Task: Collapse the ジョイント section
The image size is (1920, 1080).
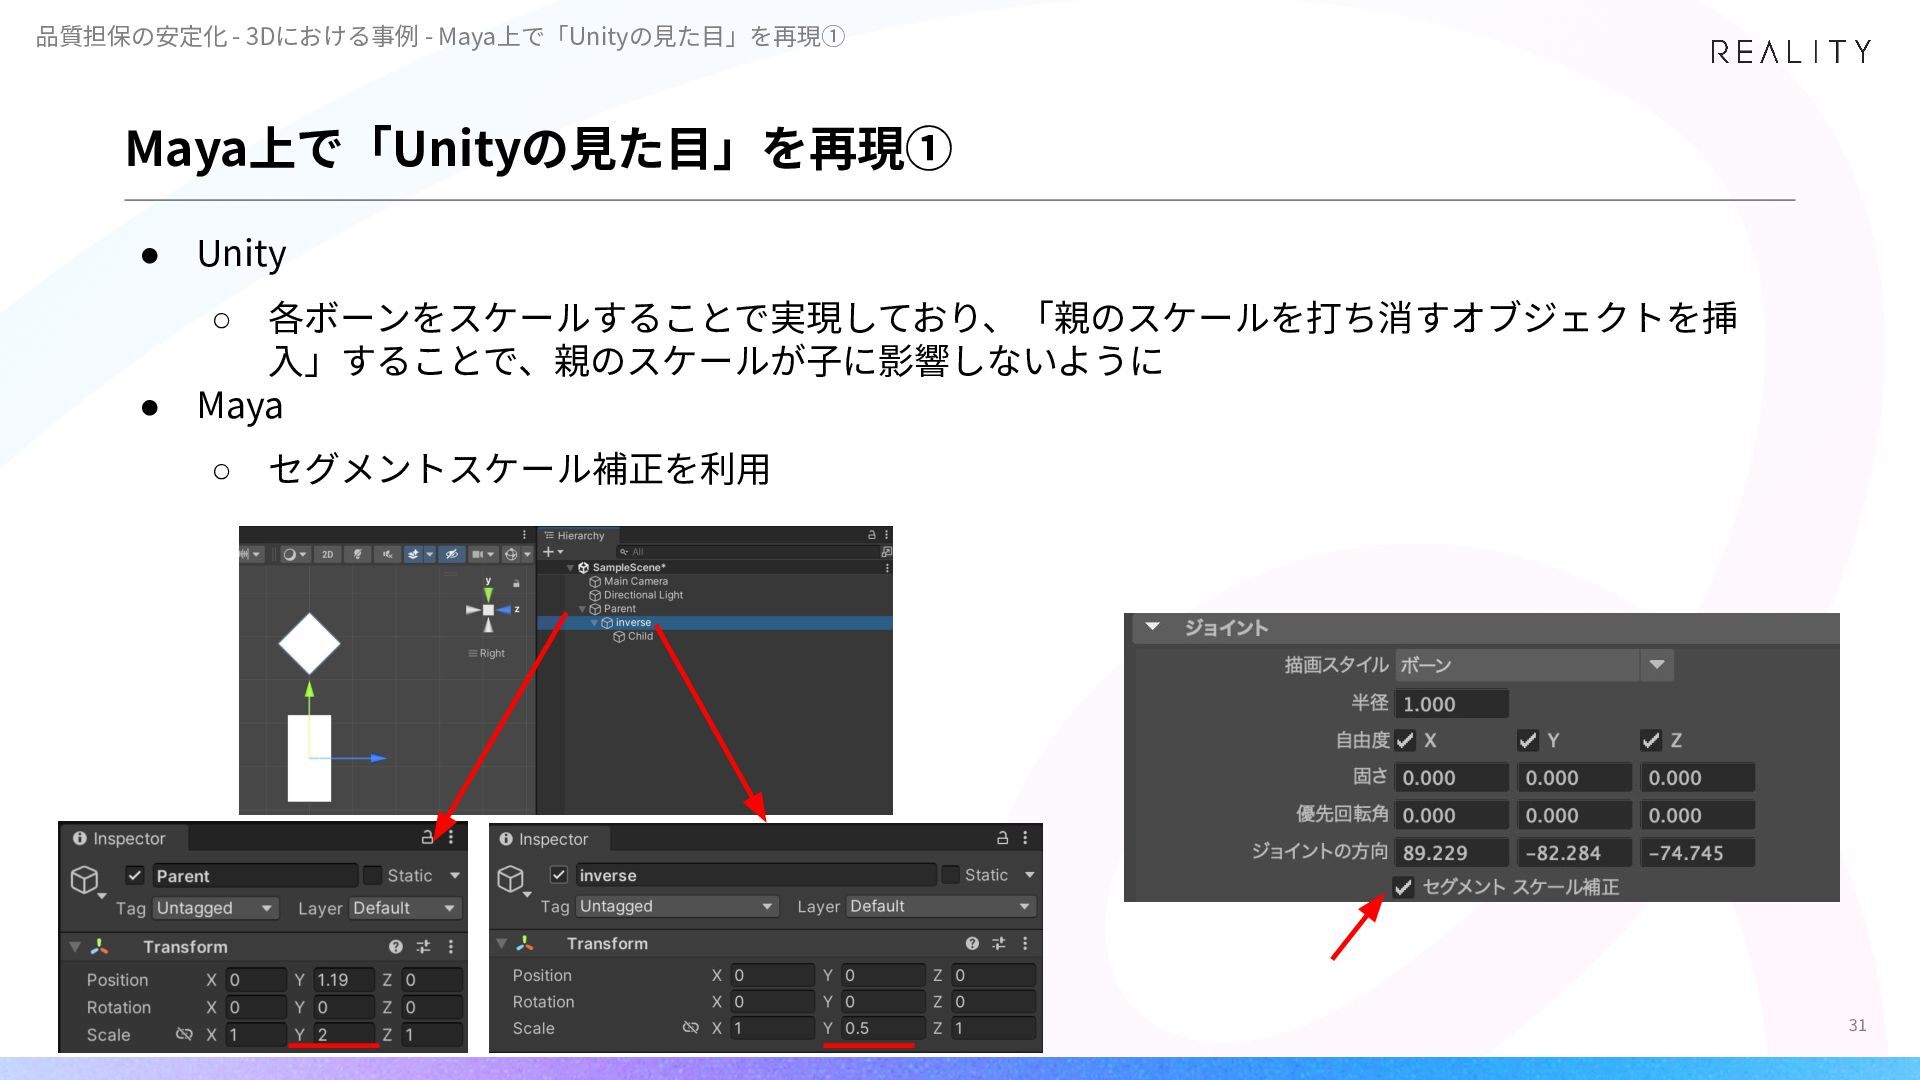Action: pyautogui.click(x=1152, y=627)
